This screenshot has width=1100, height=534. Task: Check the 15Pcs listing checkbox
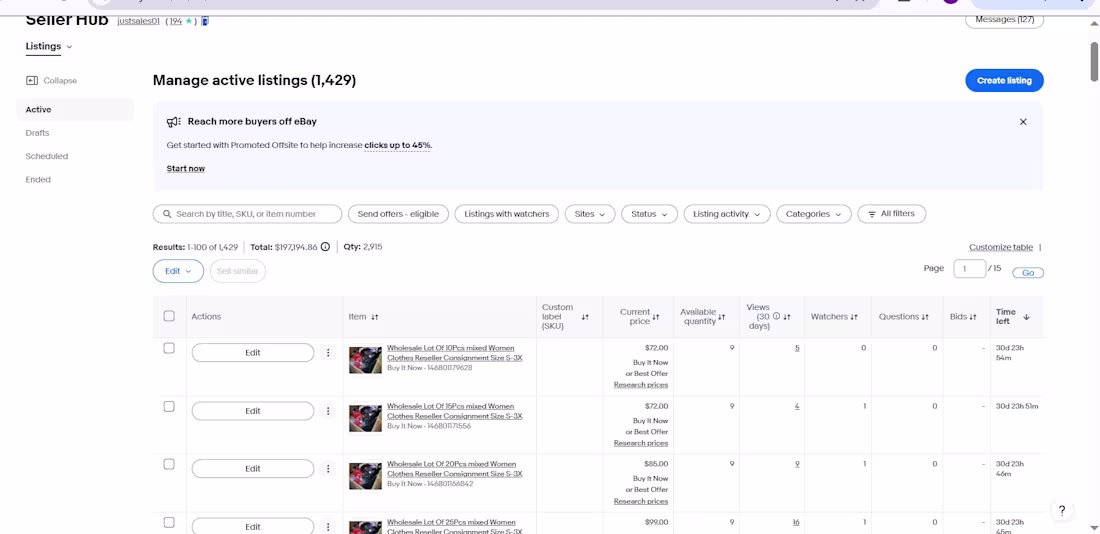[169, 406]
